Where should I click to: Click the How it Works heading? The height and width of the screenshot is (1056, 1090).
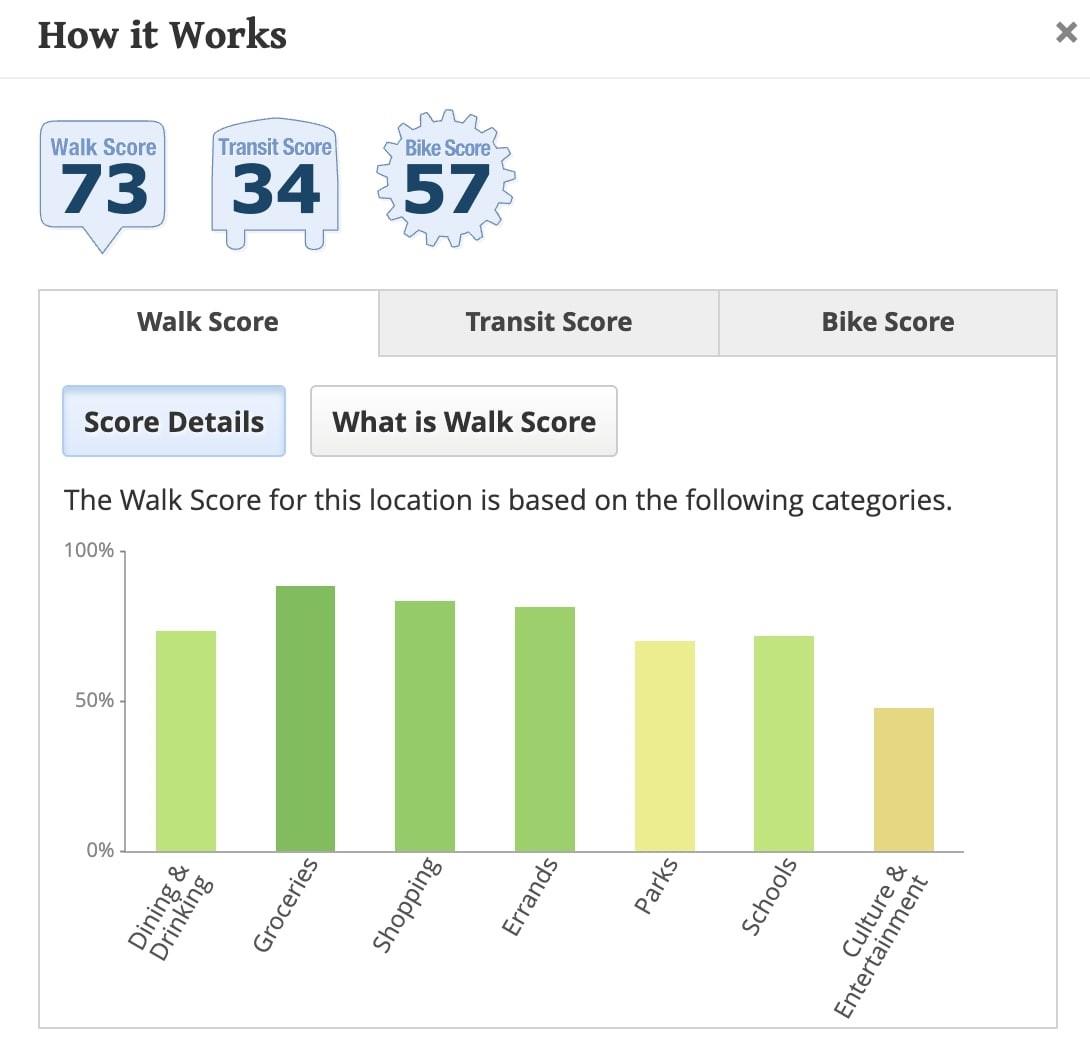[162, 35]
